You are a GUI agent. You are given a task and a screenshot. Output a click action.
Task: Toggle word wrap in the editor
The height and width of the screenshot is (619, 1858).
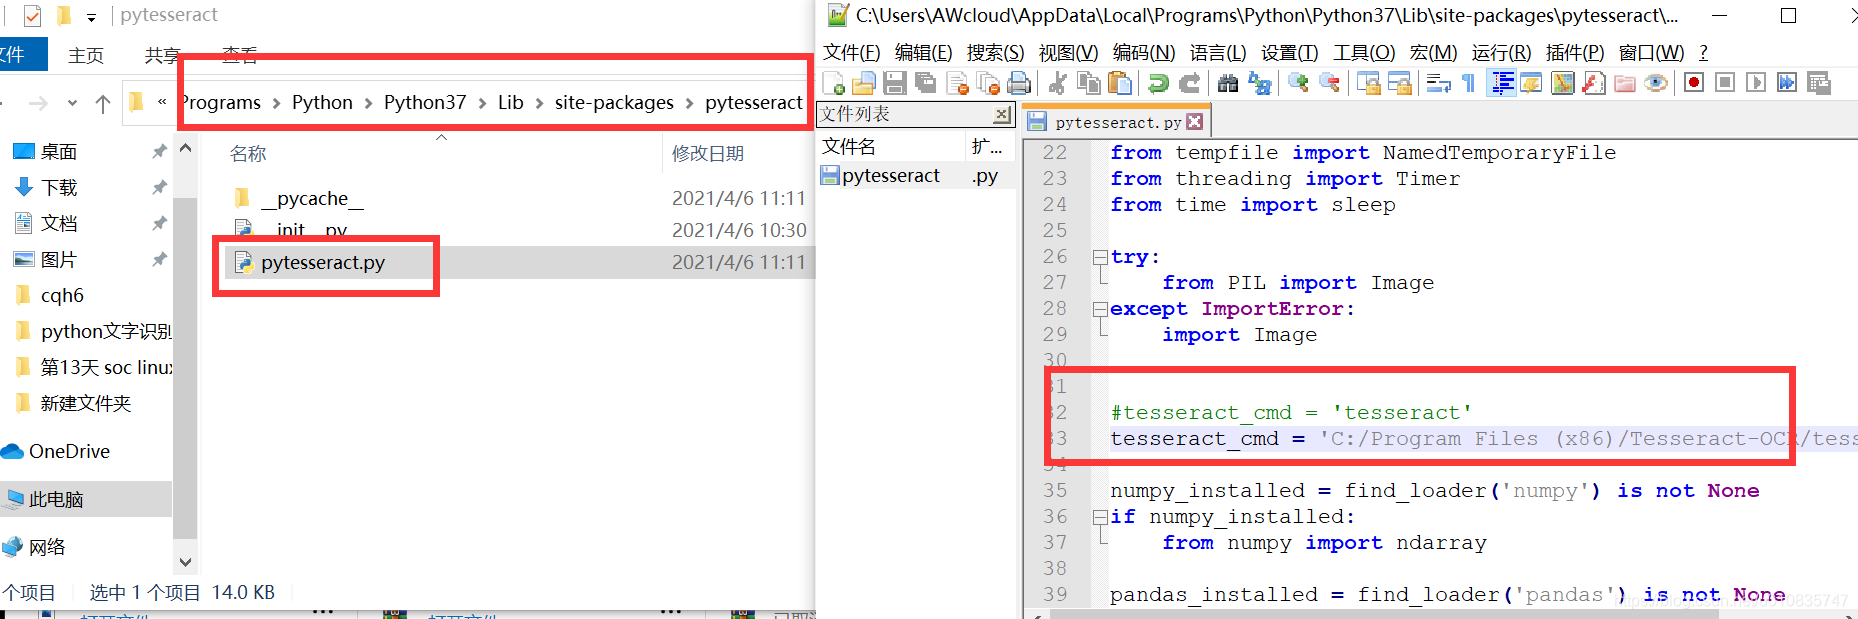pyautogui.click(x=1438, y=83)
